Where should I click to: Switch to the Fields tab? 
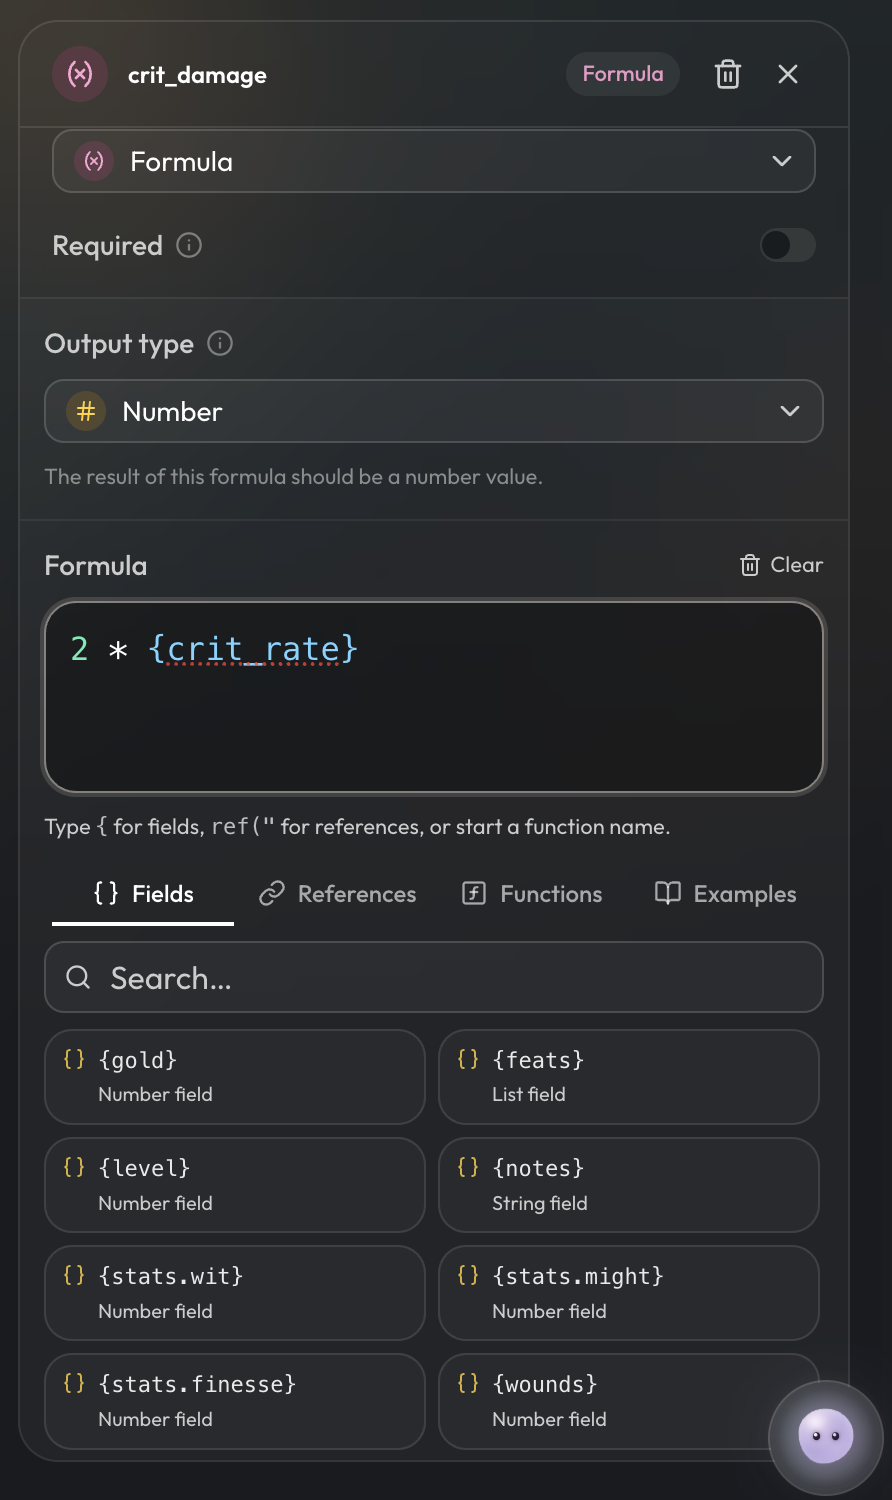tap(143, 894)
